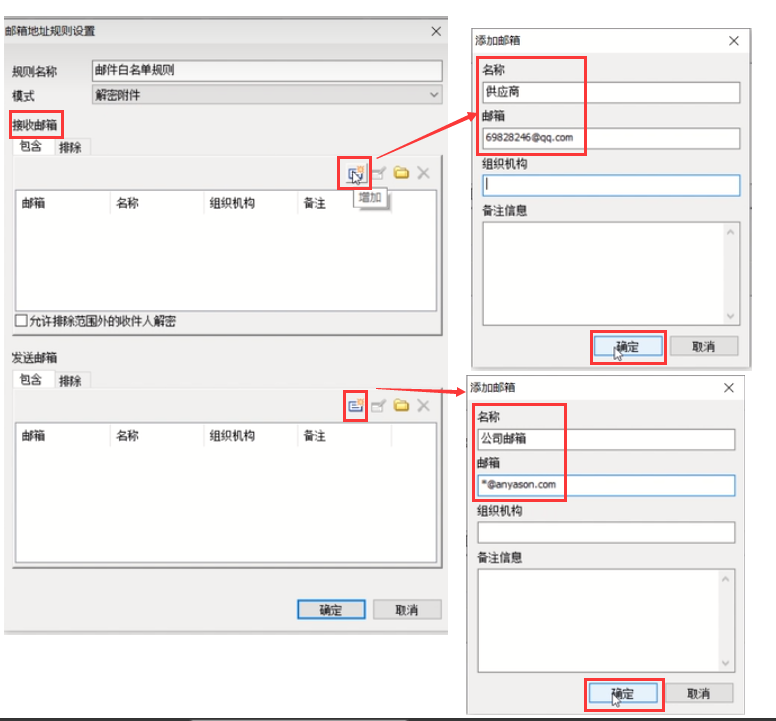This screenshot has width=776, height=721.
Task: Confirm the 供应商 mailbox with 确定
Action: [x=627, y=347]
